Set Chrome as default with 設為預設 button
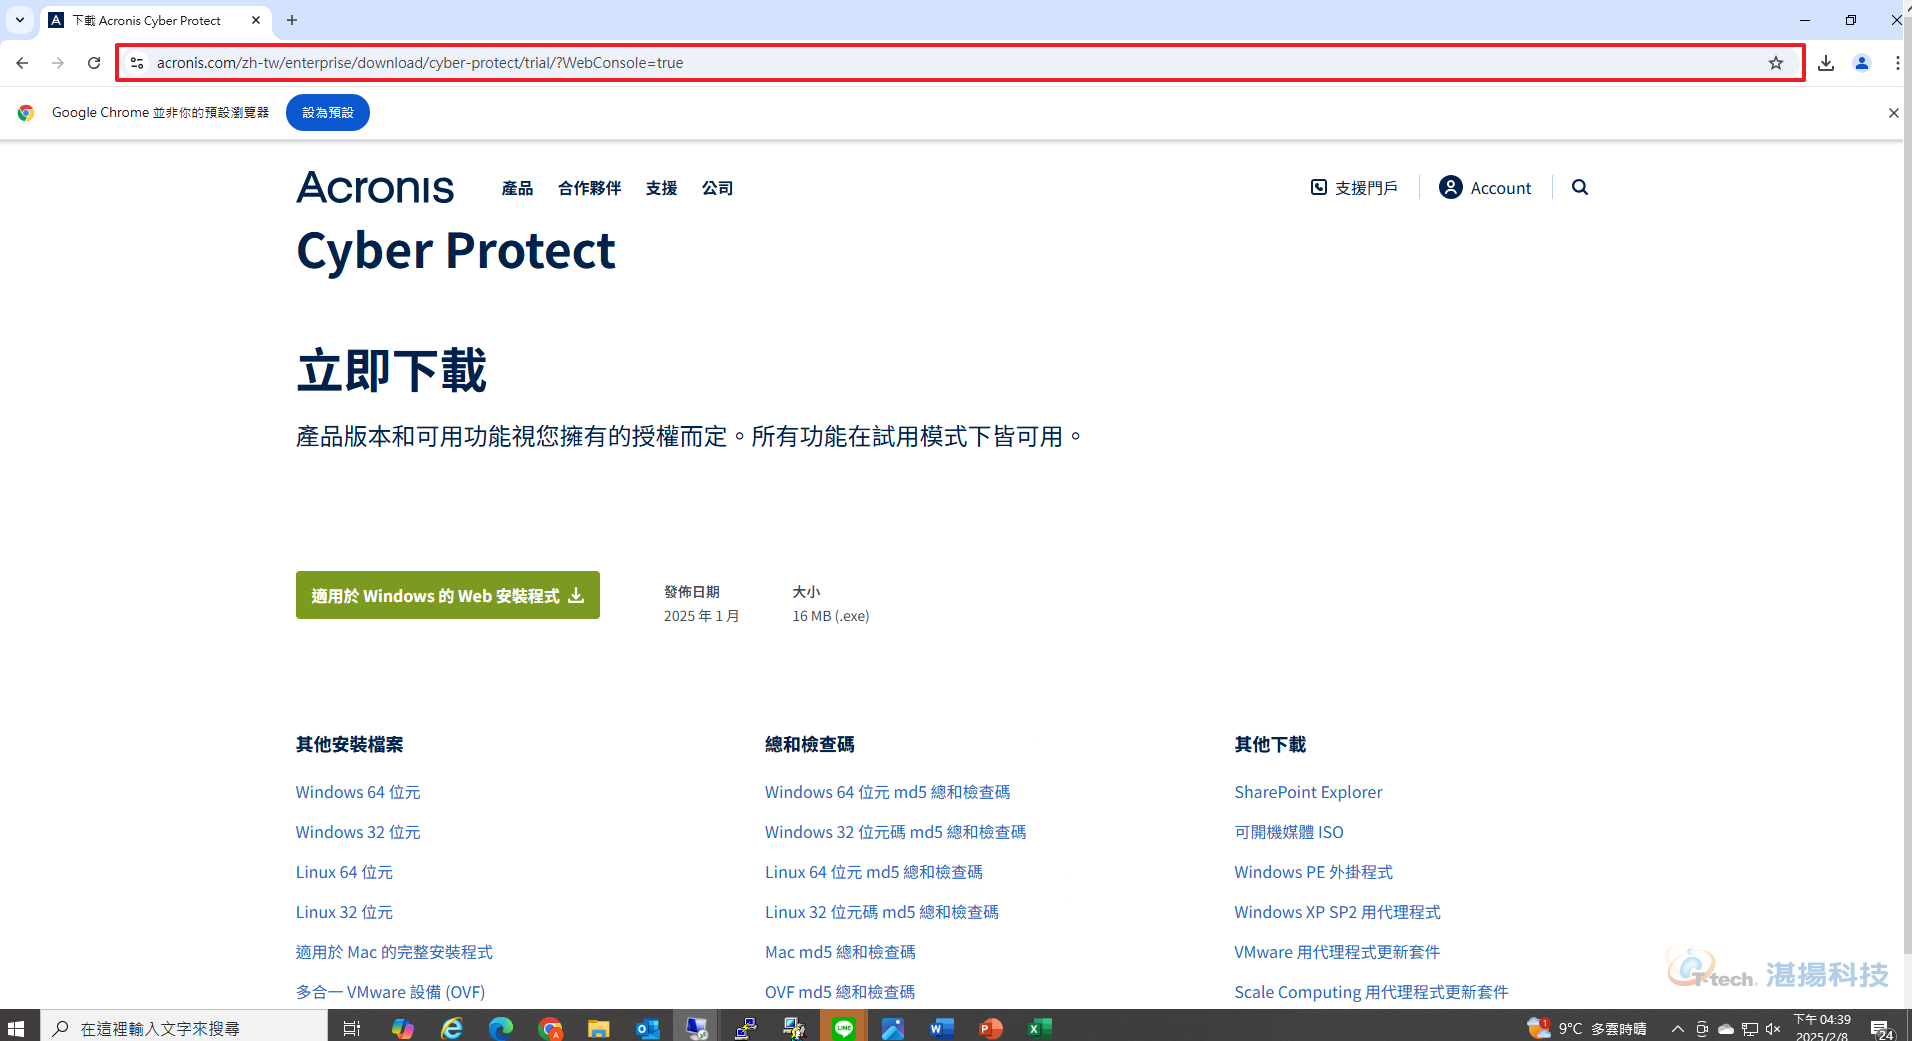Viewport: 1912px width, 1041px height. [328, 113]
